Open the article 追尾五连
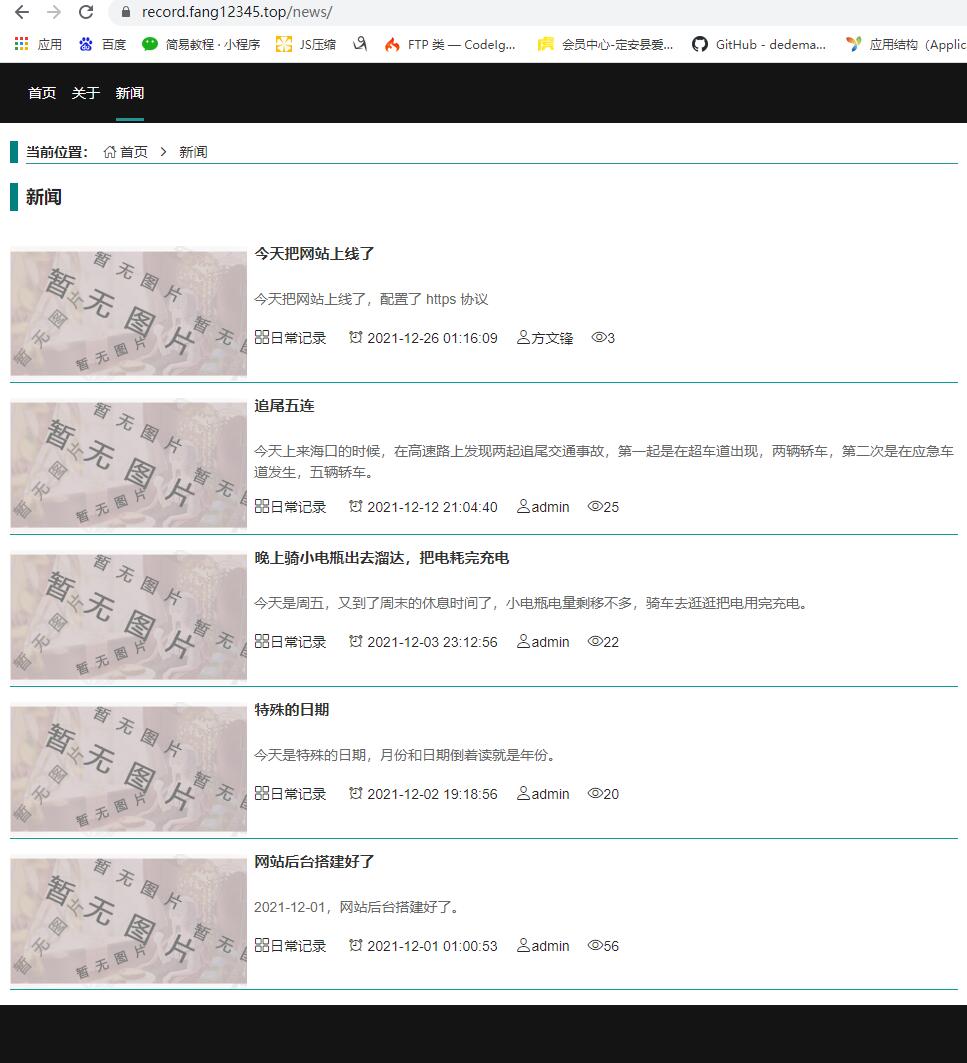The width and height of the screenshot is (967, 1063). pyautogui.click(x=284, y=406)
